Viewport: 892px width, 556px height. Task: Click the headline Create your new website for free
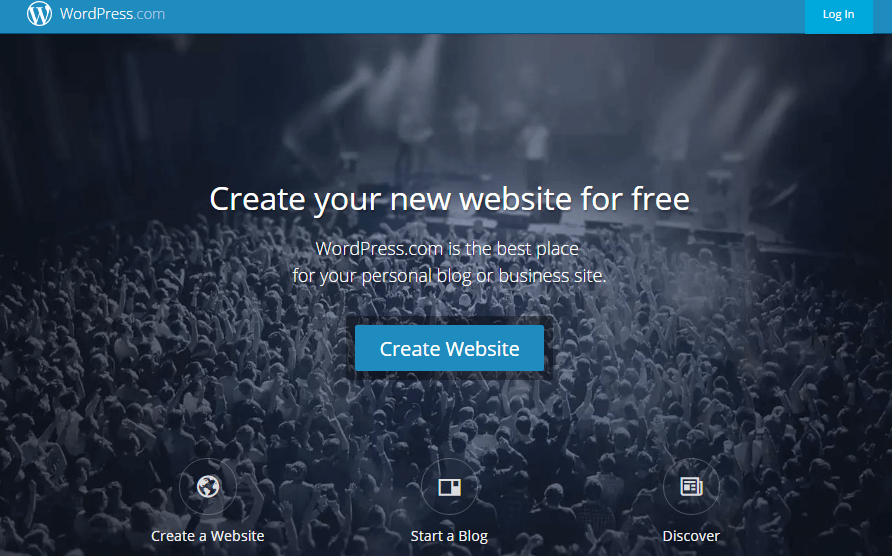pyautogui.click(x=449, y=199)
